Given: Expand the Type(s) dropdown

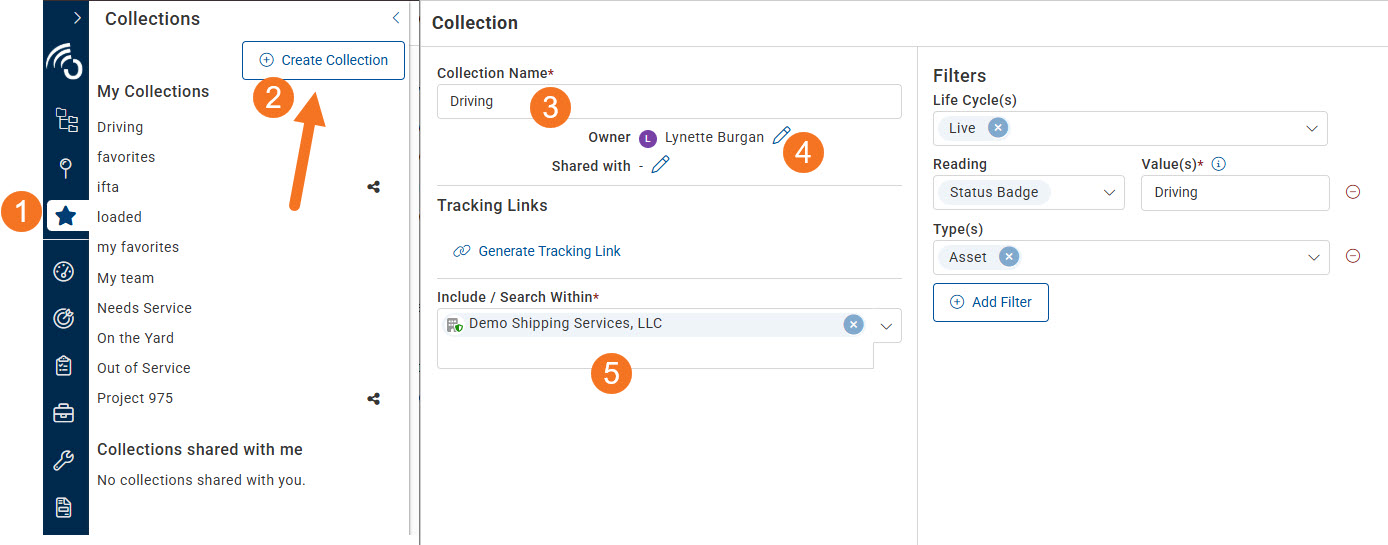Looking at the screenshot, I should pyautogui.click(x=1313, y=257).
